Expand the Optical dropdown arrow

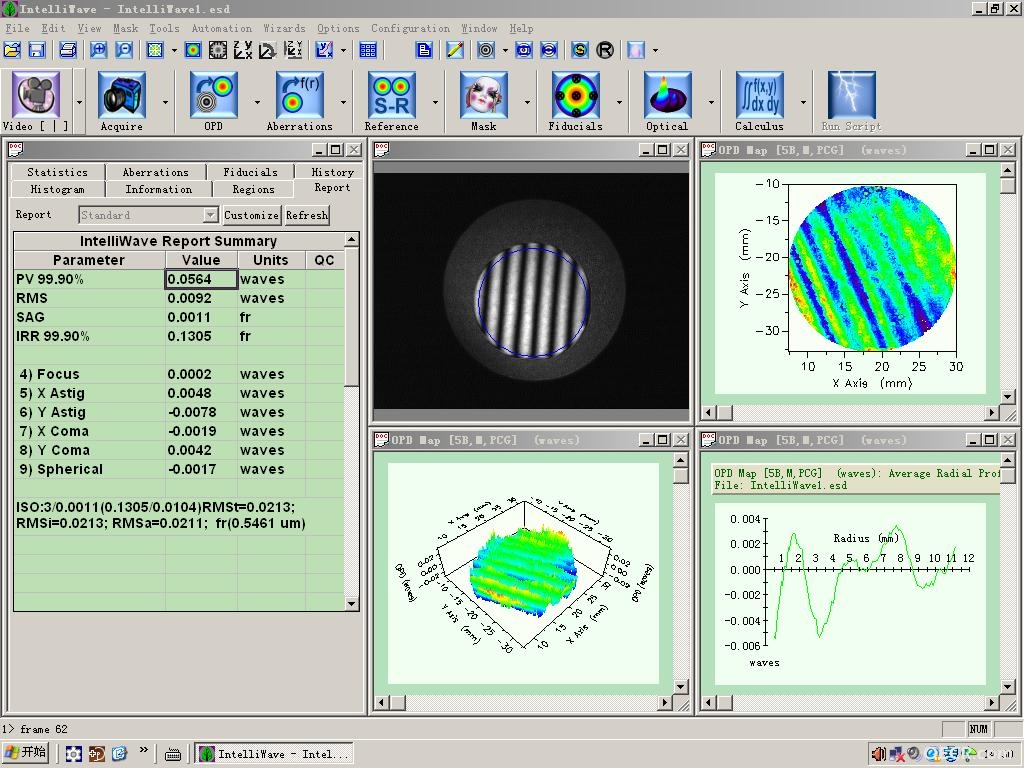711,103
